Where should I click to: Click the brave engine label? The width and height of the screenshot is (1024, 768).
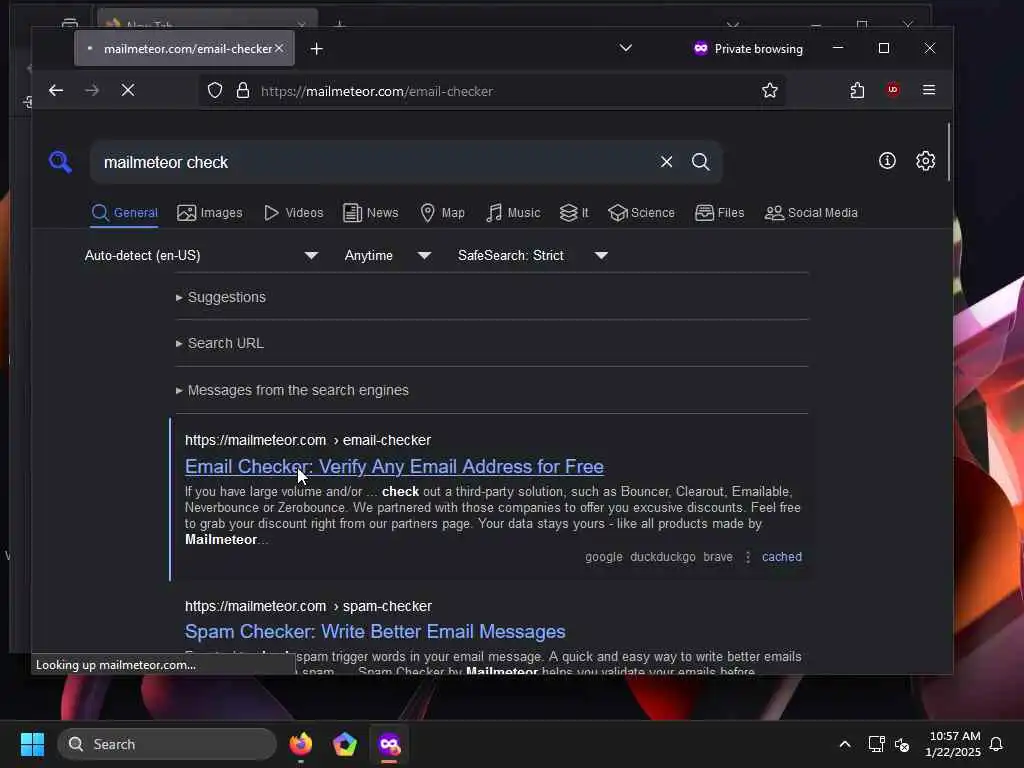point(718,557)
